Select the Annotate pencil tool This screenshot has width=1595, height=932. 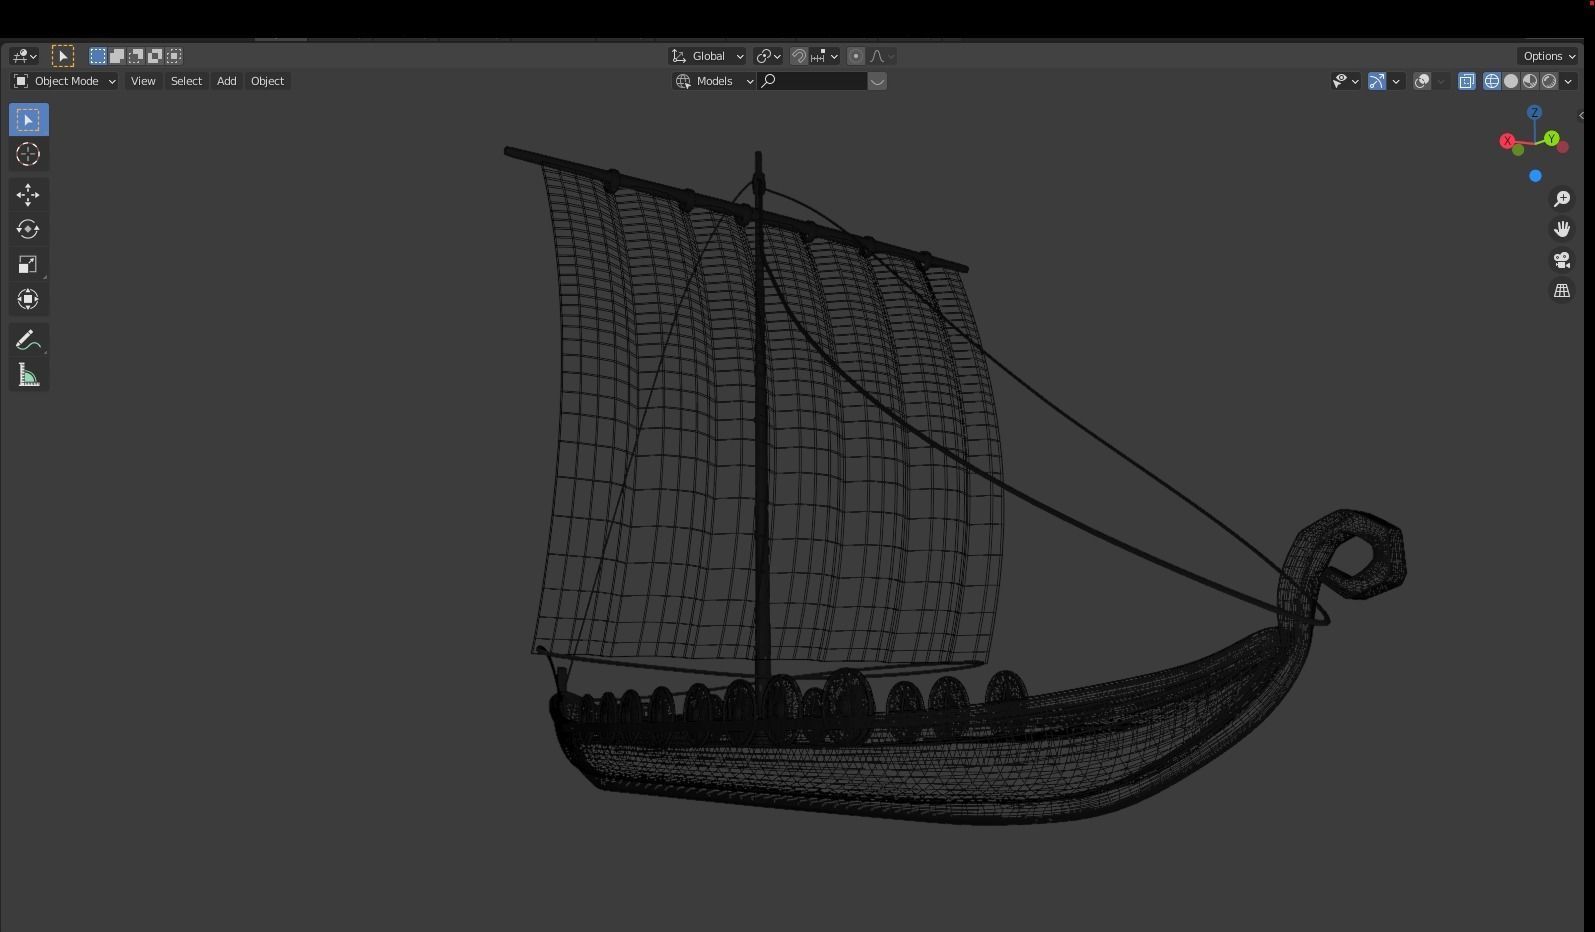coord(28,340)
